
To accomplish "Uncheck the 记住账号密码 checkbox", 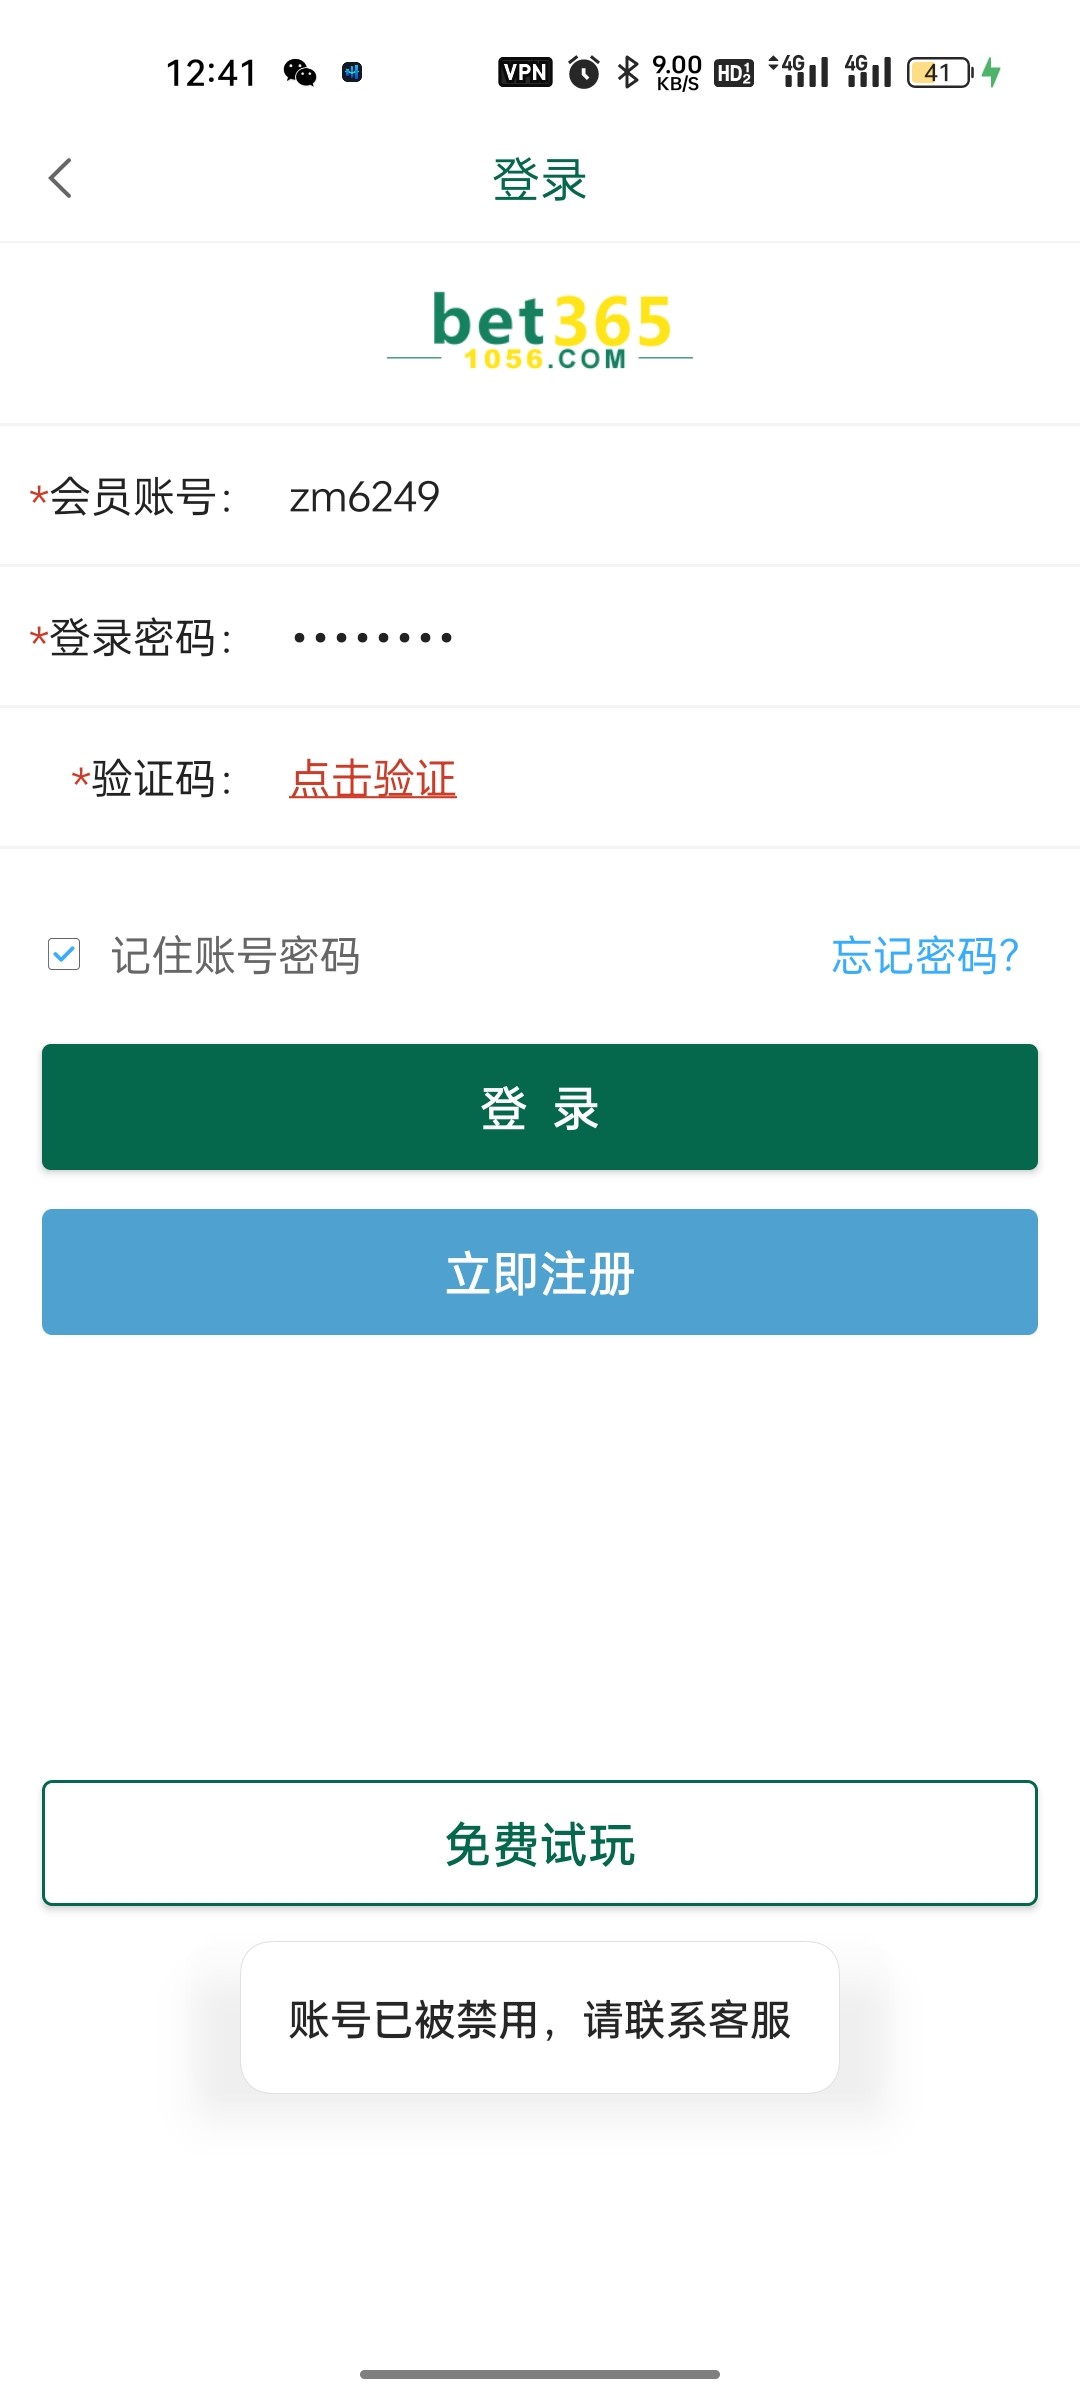I will pos(64,954).
